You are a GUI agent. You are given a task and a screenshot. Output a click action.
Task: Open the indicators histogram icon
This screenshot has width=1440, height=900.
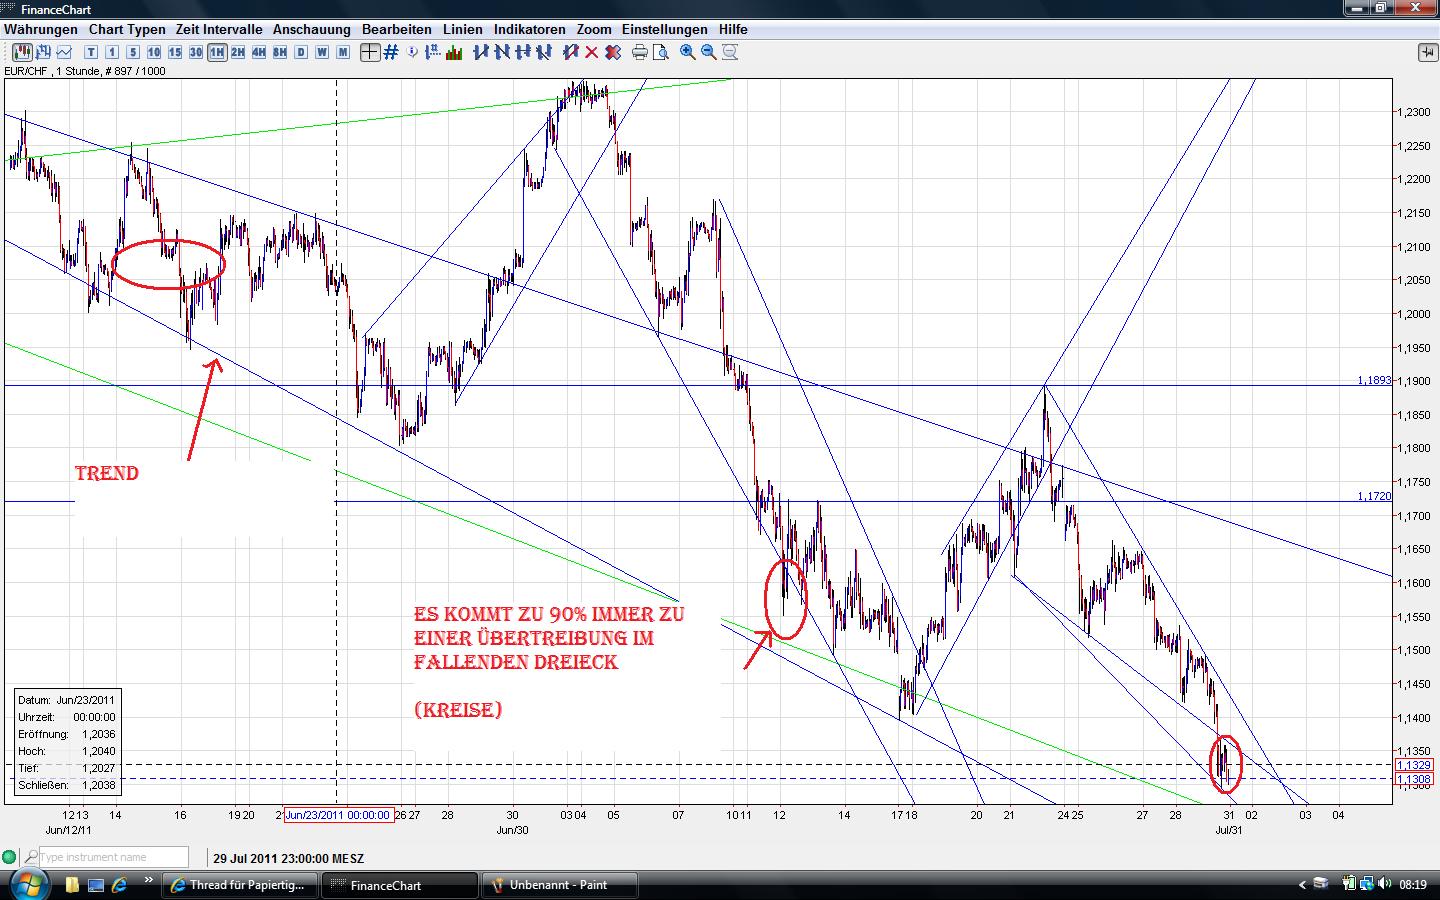coord(454,52)
